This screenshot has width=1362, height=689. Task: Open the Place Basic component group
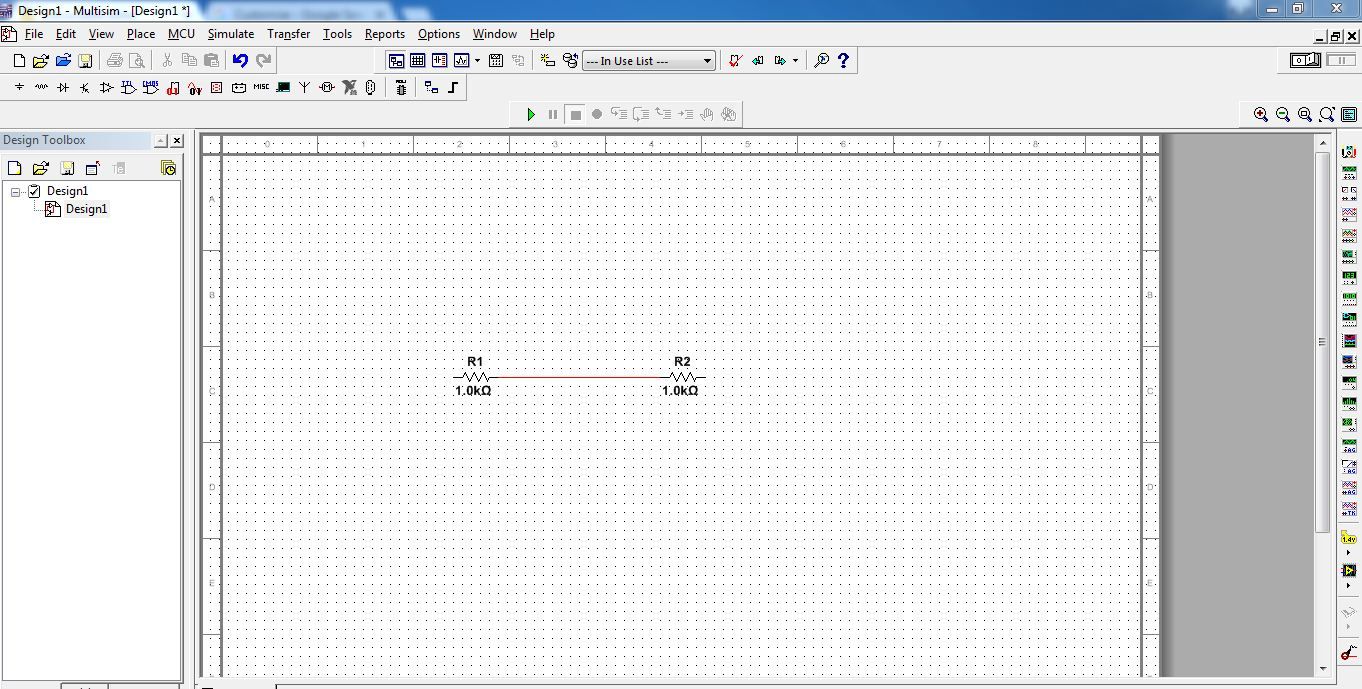[x=40, y=87]
